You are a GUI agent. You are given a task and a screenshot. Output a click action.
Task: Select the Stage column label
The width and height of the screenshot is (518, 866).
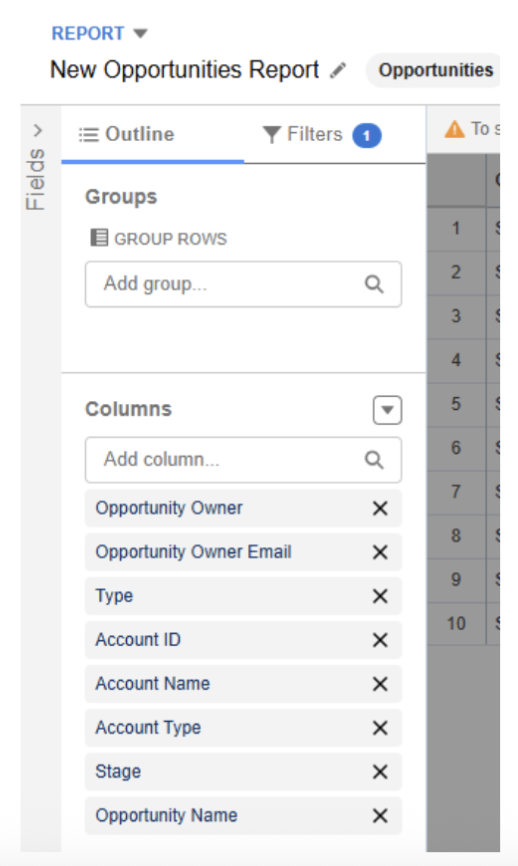coord(118,772)
